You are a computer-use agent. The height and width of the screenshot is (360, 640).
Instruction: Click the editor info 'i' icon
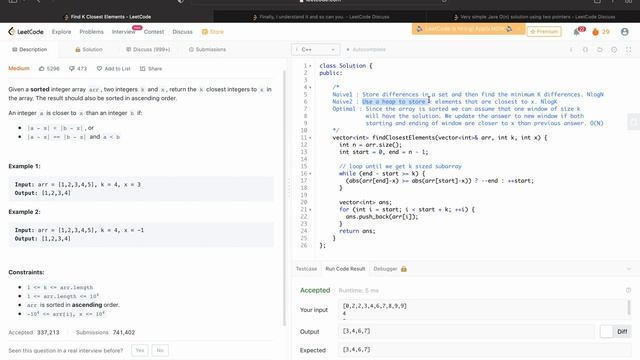571,49
